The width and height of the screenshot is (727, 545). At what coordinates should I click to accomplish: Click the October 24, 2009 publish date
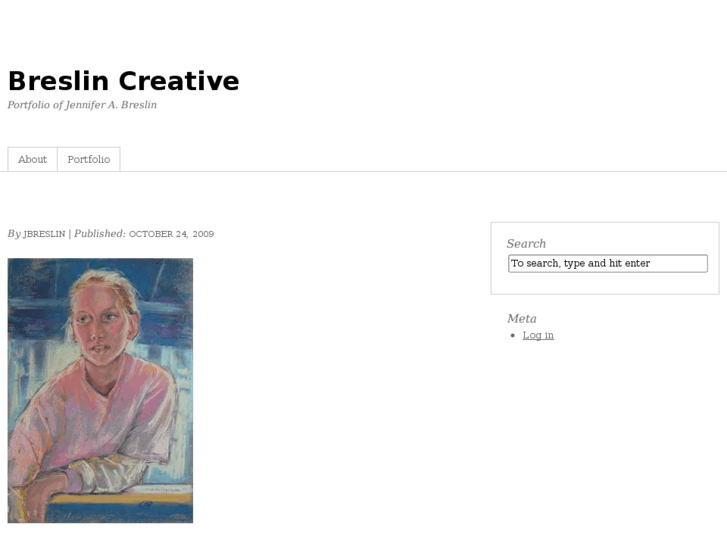coord(171,234)
